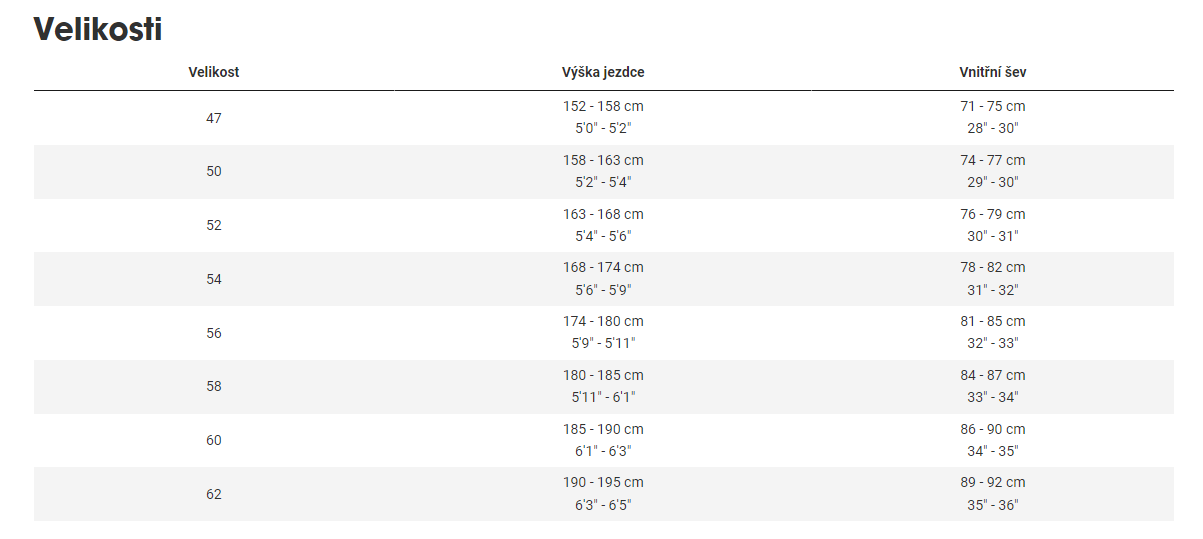Click inseam value 76 - 79 cm
Screen dimensions: 1203x539
coord(992,214)
